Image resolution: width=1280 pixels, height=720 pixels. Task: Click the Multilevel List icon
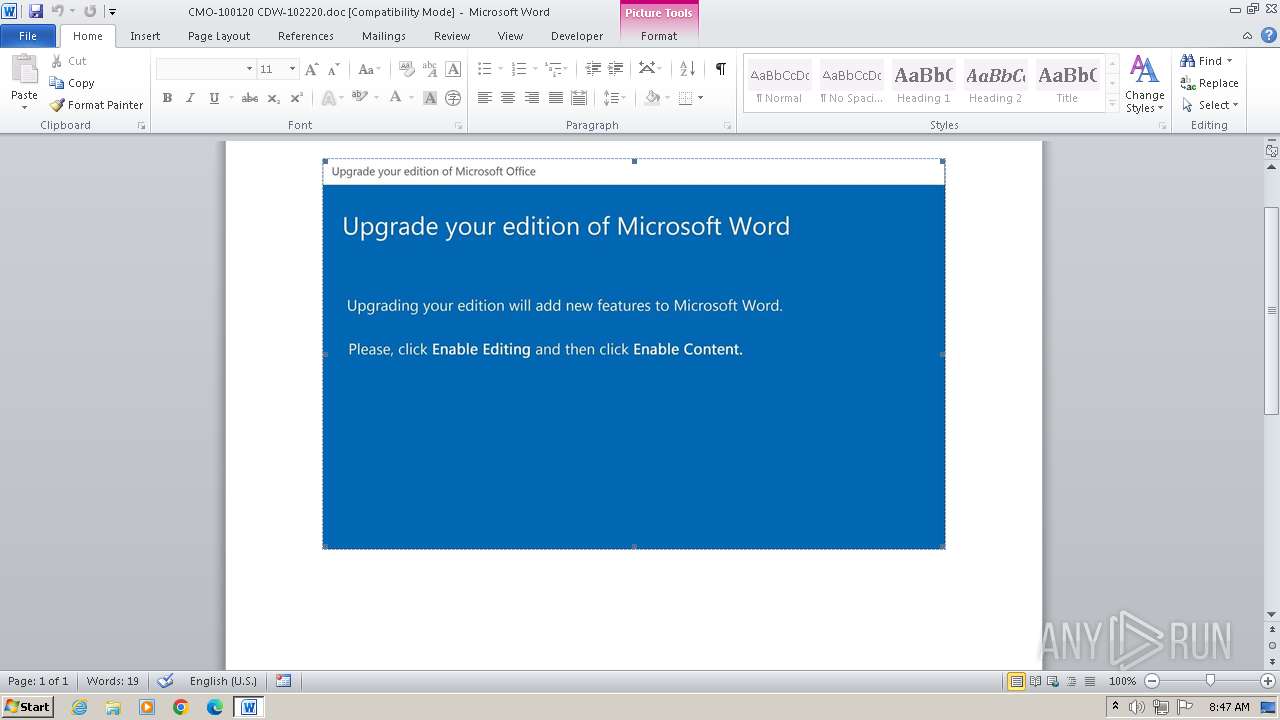pyautogui.click(x=552, y=69)
